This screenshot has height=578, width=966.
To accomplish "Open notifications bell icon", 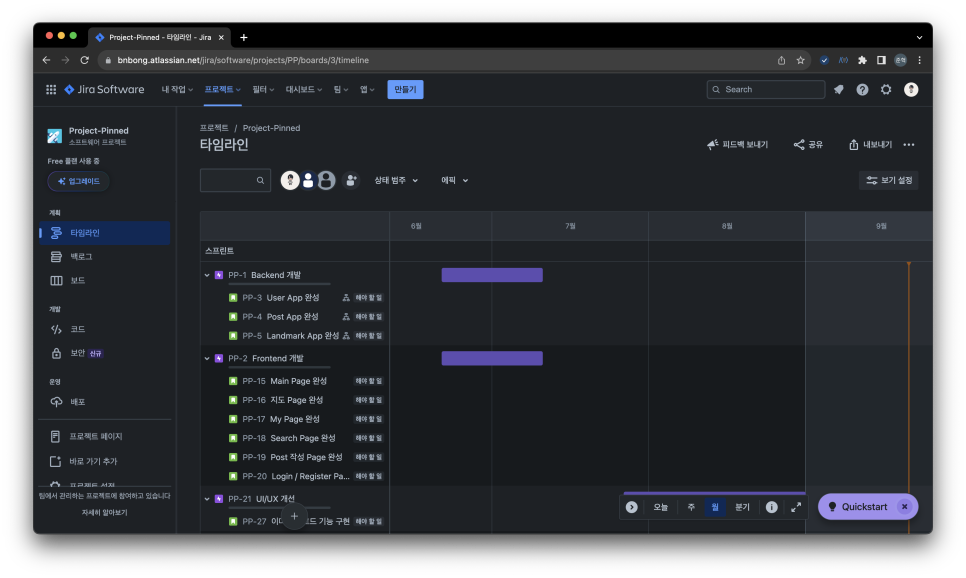I will (x=838, y=89).
